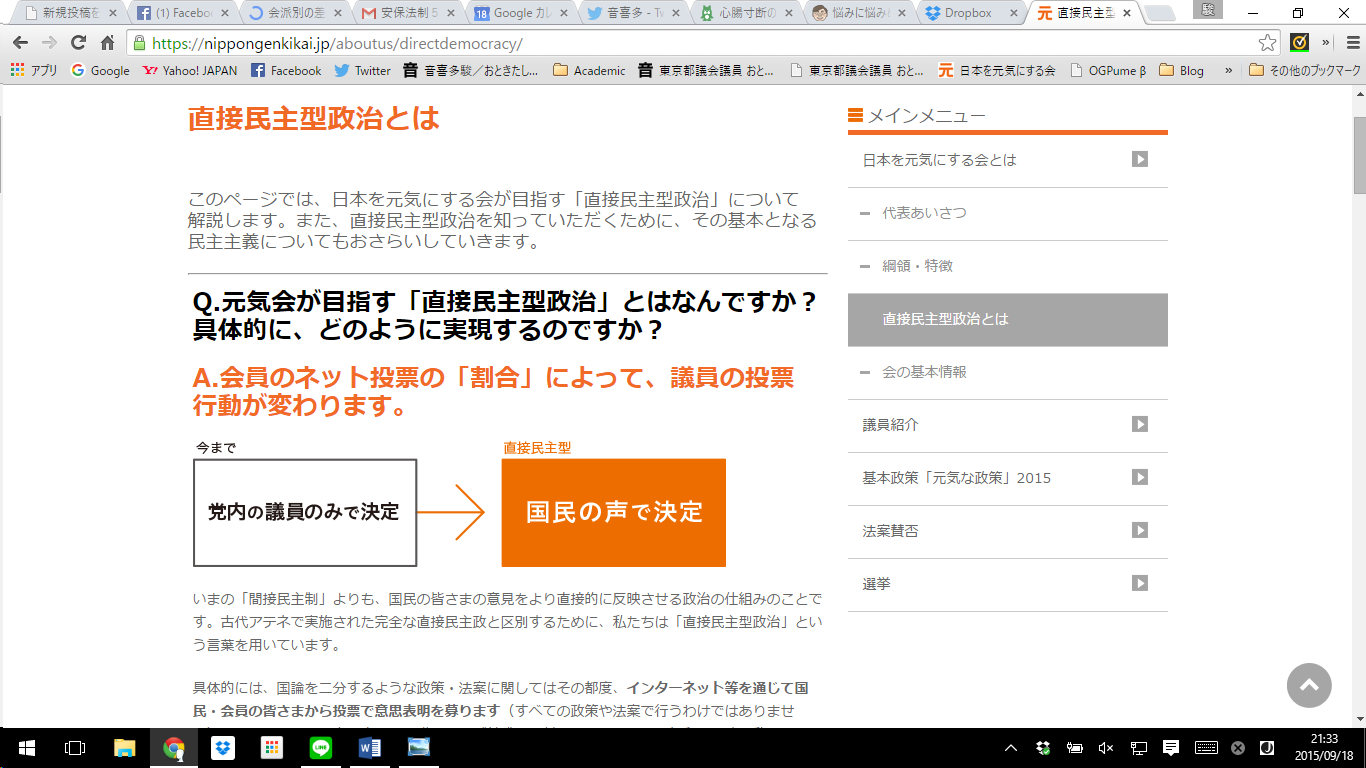Open Dropbox app in the taskbar
Screen dimensions: 1366x768
[223, 747]
